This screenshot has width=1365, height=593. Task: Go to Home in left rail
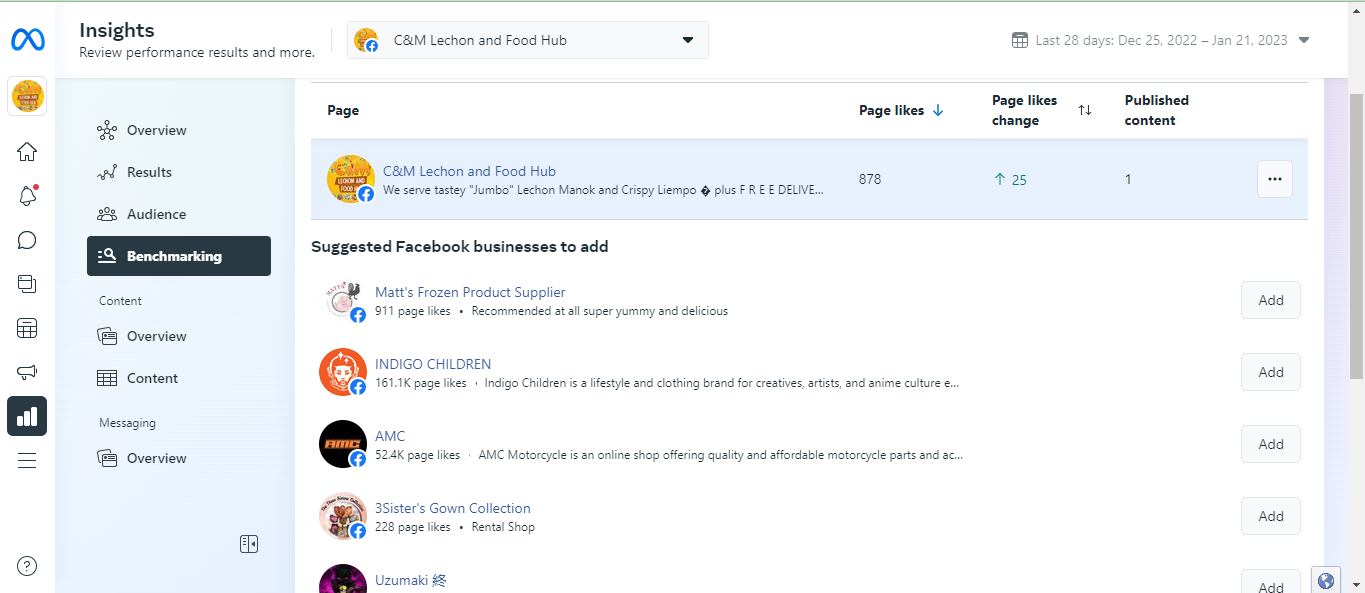27,152
